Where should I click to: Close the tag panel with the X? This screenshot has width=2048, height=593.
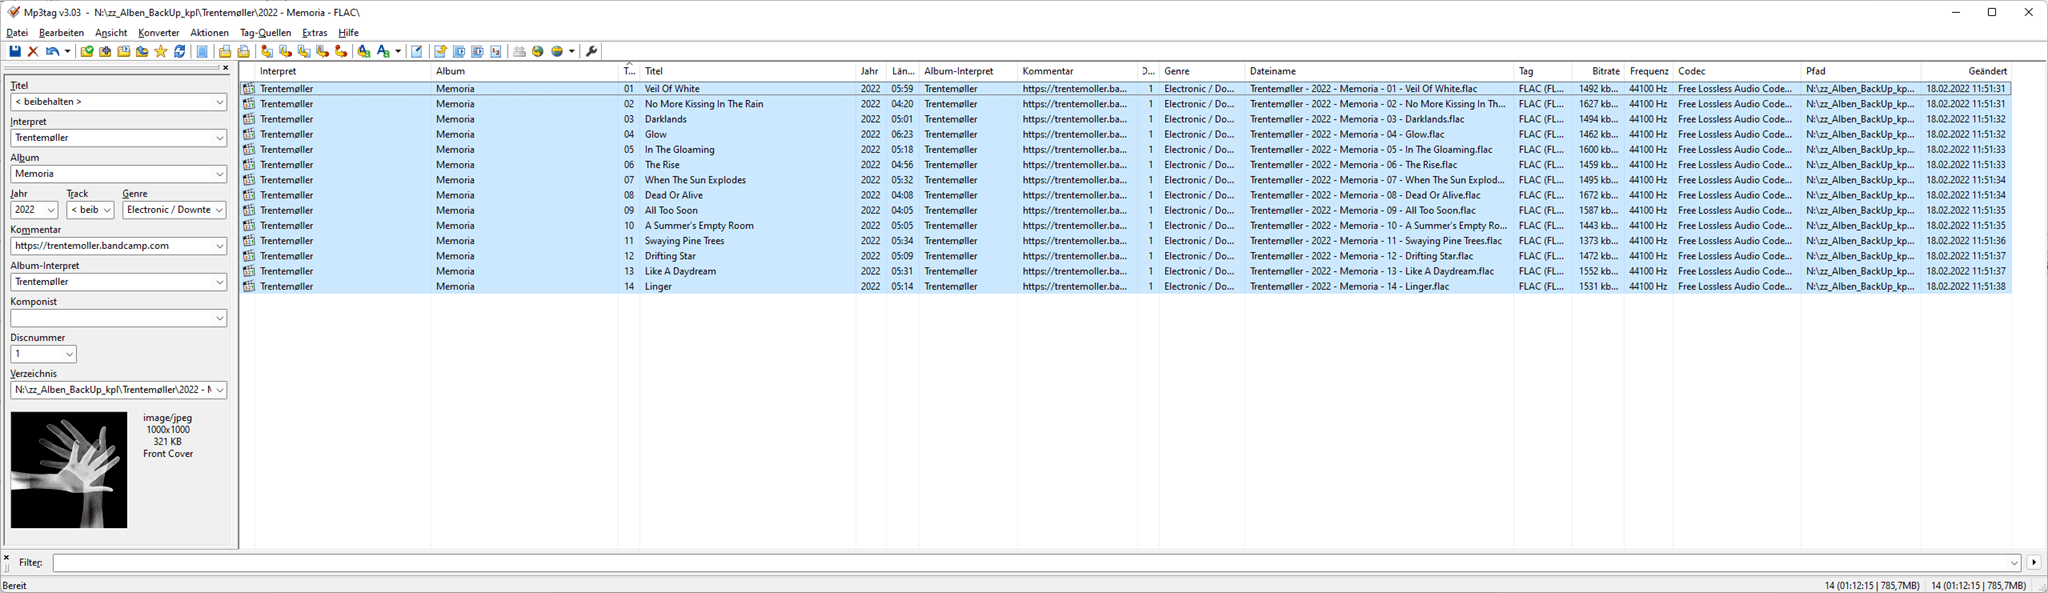pyautogui.click(x=225, y=68)
